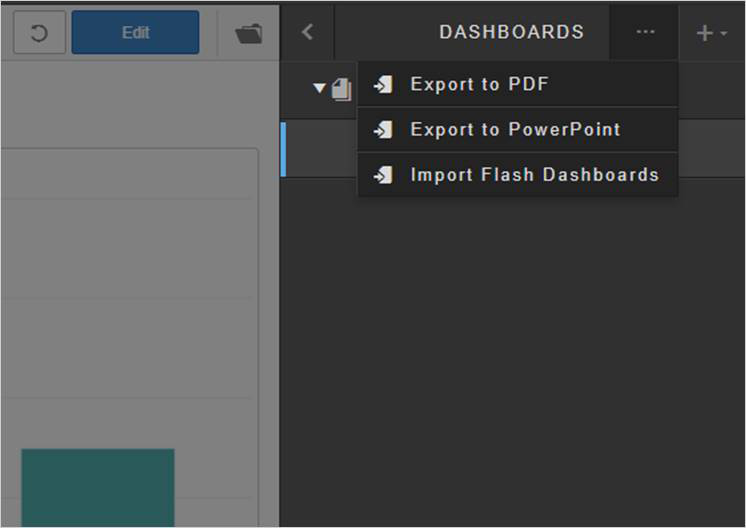
Task: Collapse the dashboard tree triangle
Action: point(320,88)
